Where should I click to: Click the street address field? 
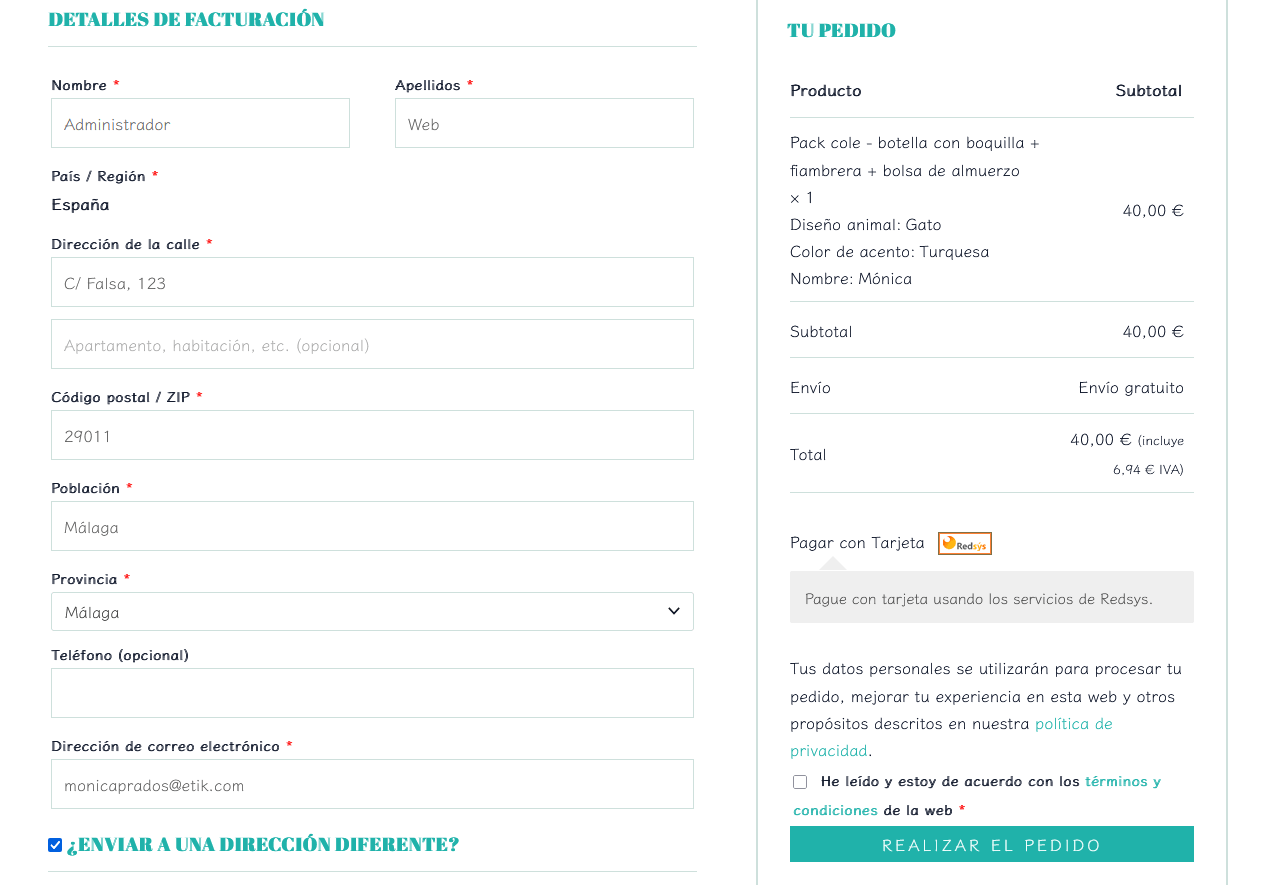372,283
